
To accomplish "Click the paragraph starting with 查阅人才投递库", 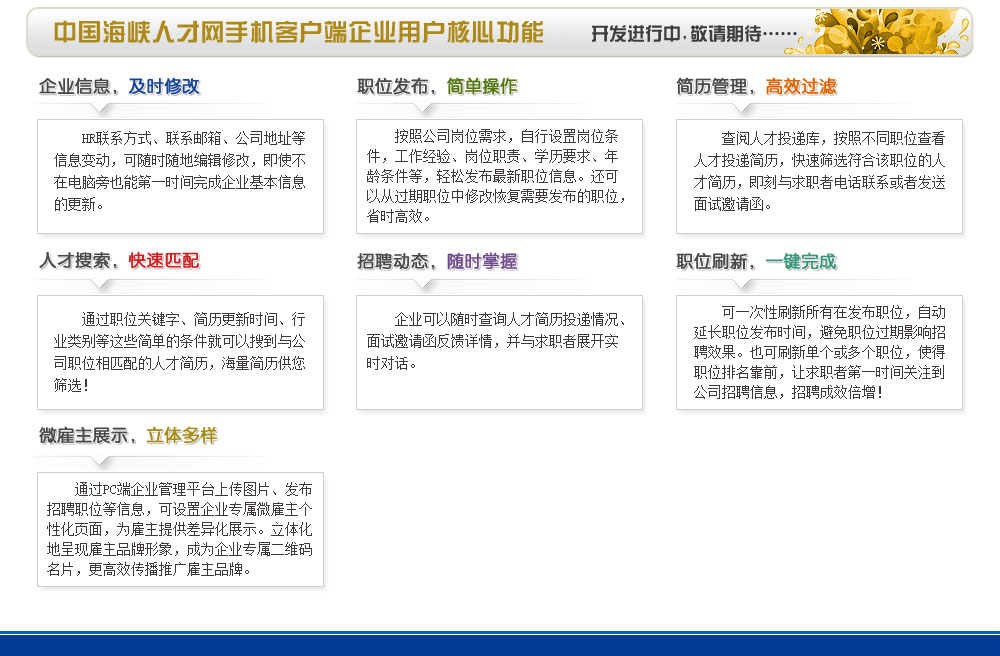I will coord(820,171).
